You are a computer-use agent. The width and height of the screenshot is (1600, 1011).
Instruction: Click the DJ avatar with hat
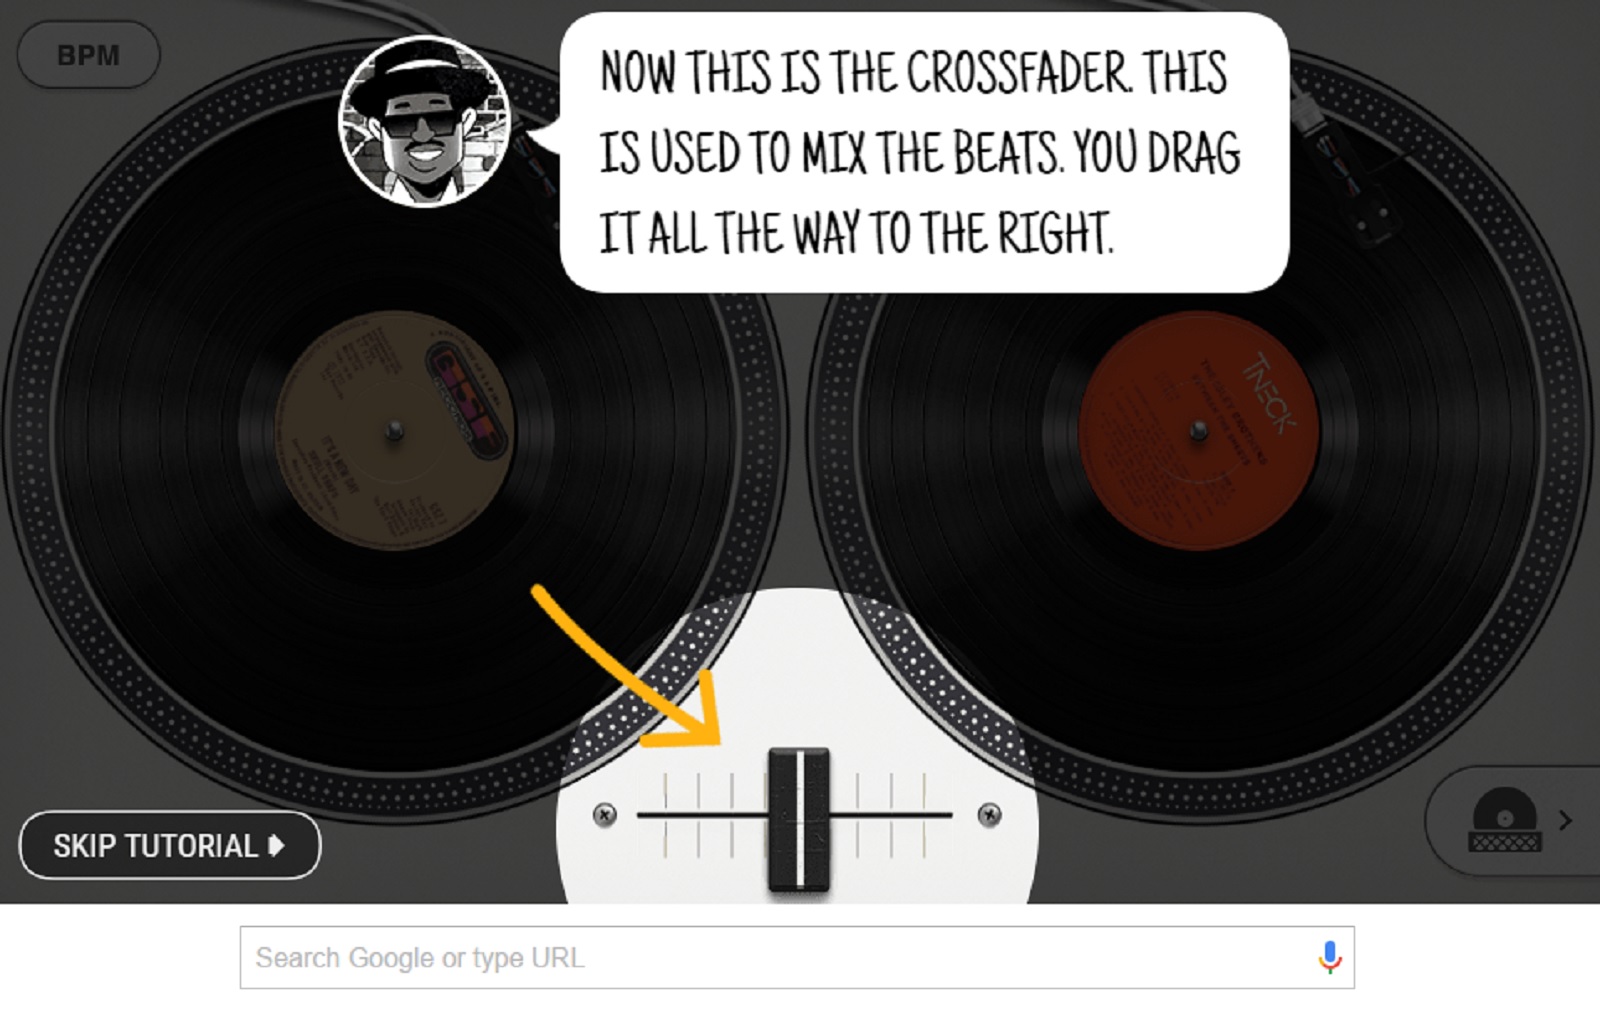pyautogui.click(x=425, y=122)
